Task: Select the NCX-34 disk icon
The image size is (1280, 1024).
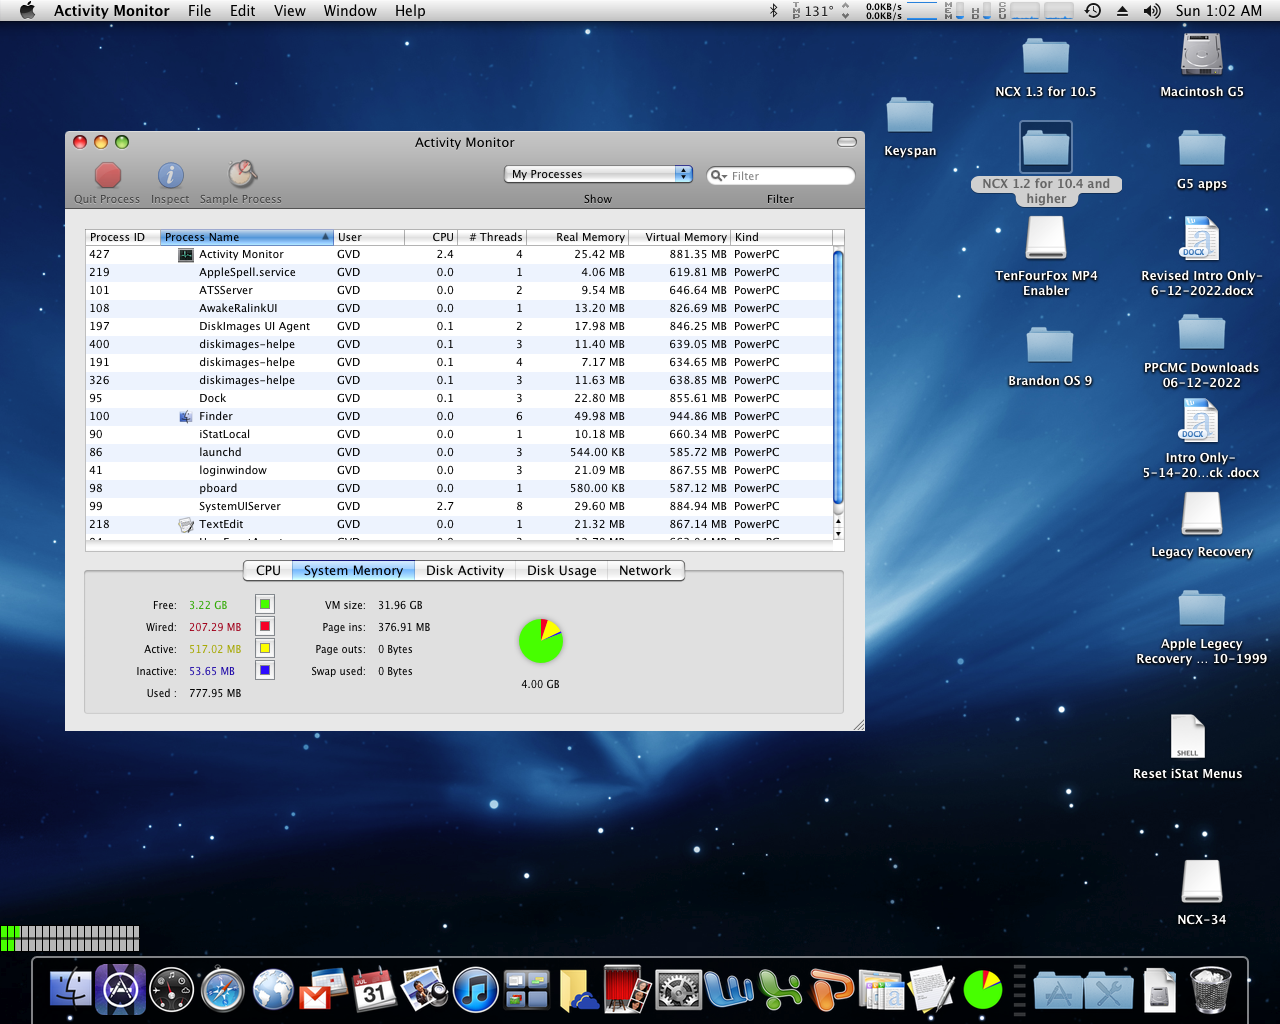Action: 1202,882
